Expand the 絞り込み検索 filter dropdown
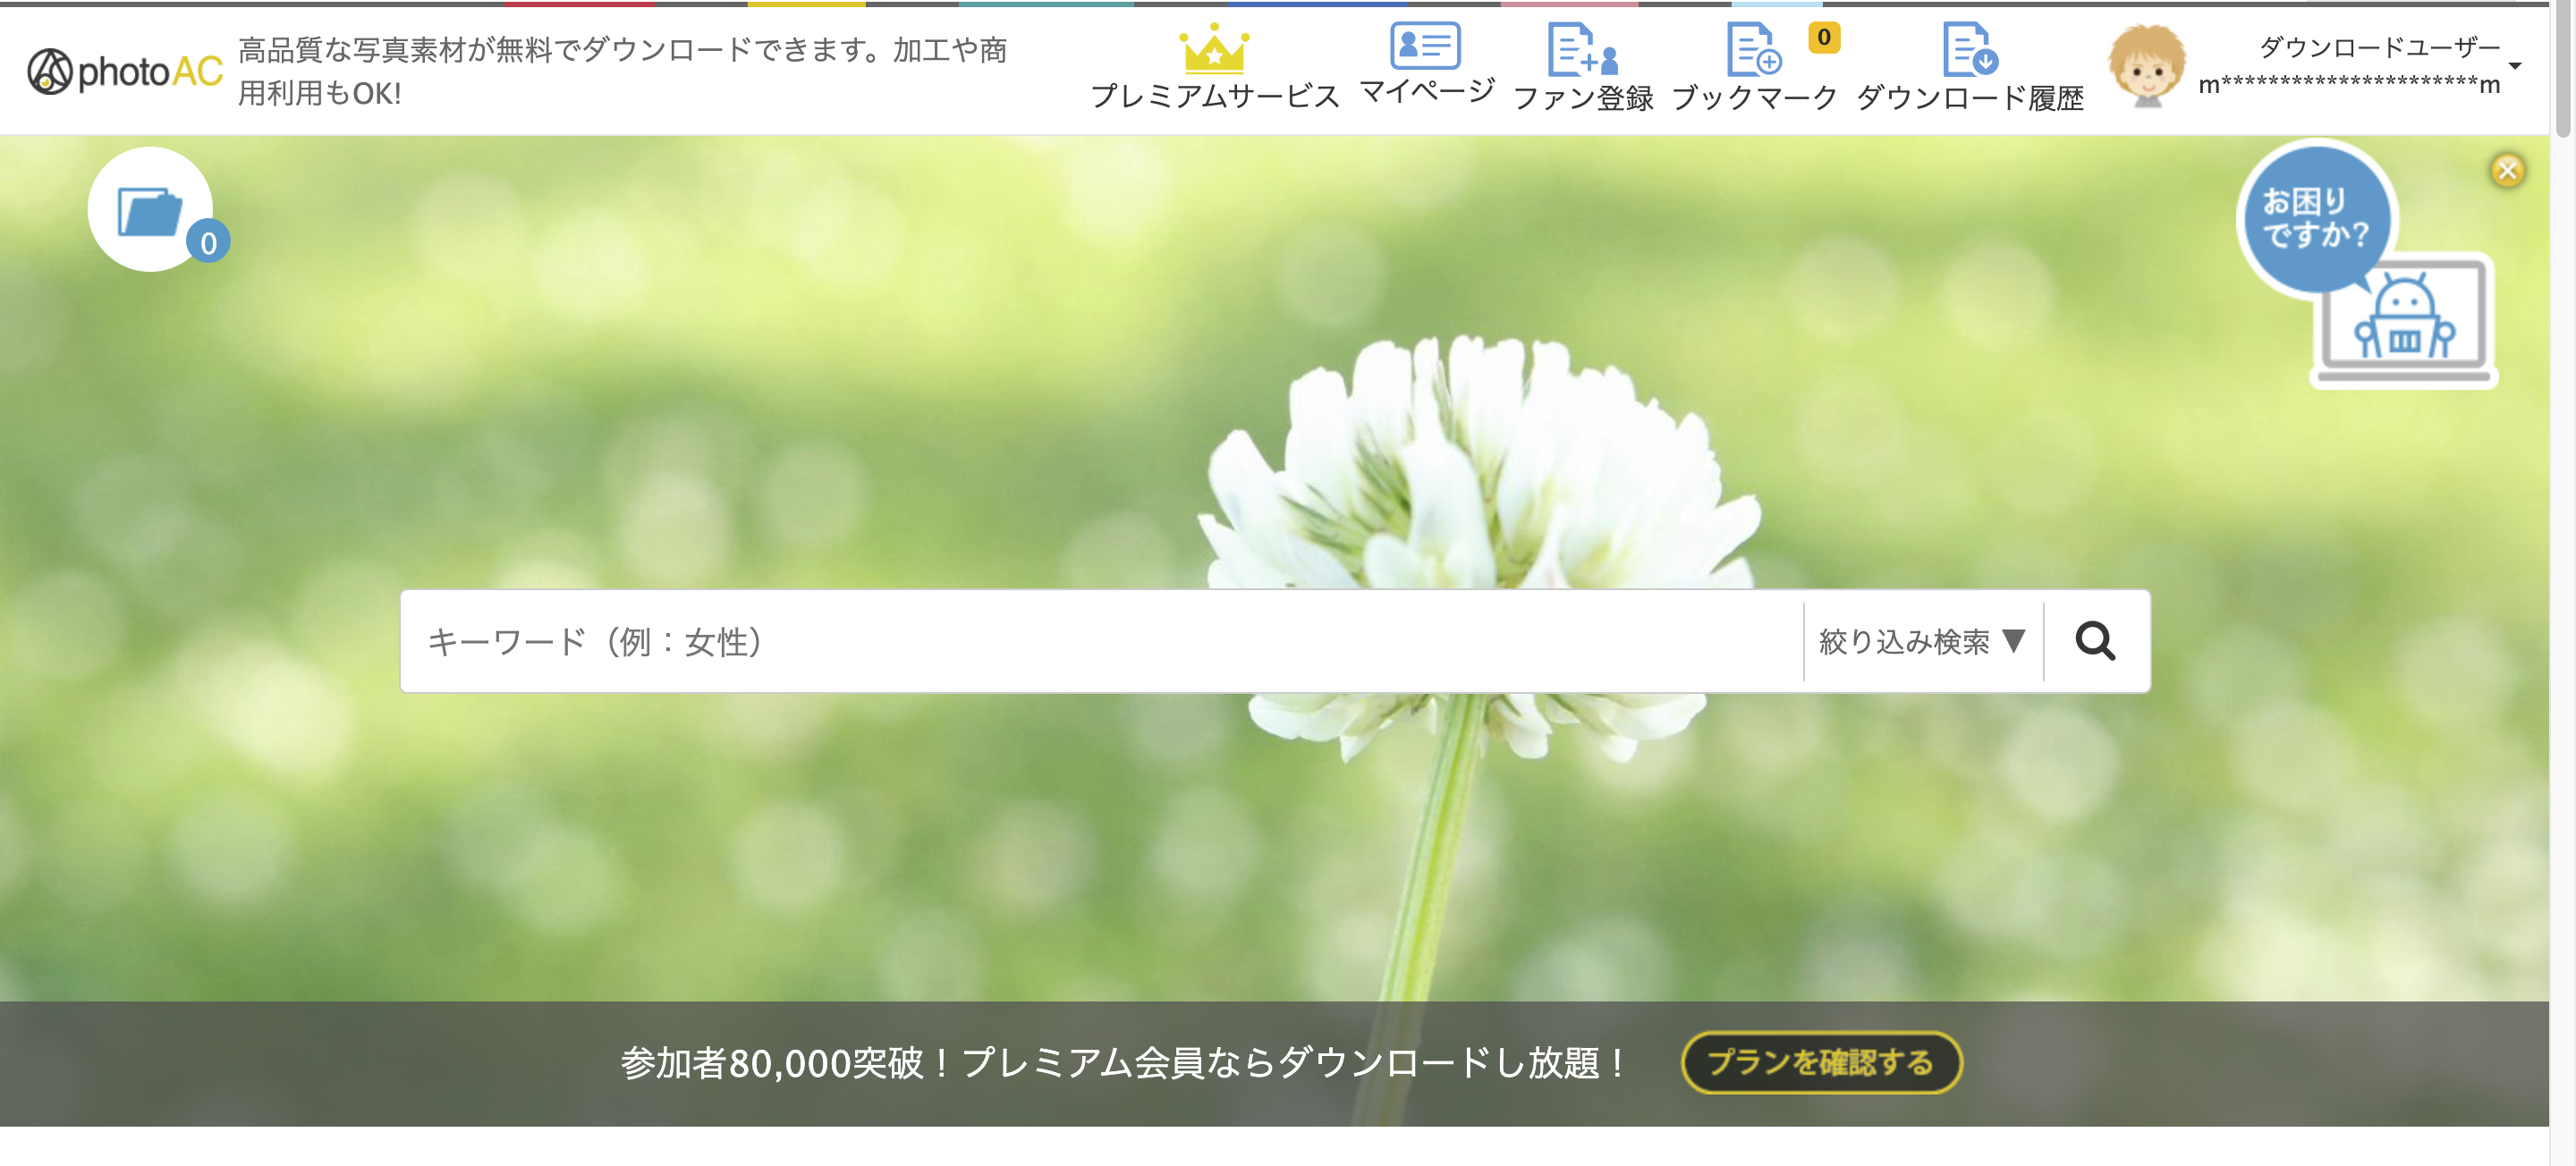This screenshot has width=2576, height=1166. coord(1922,641)
